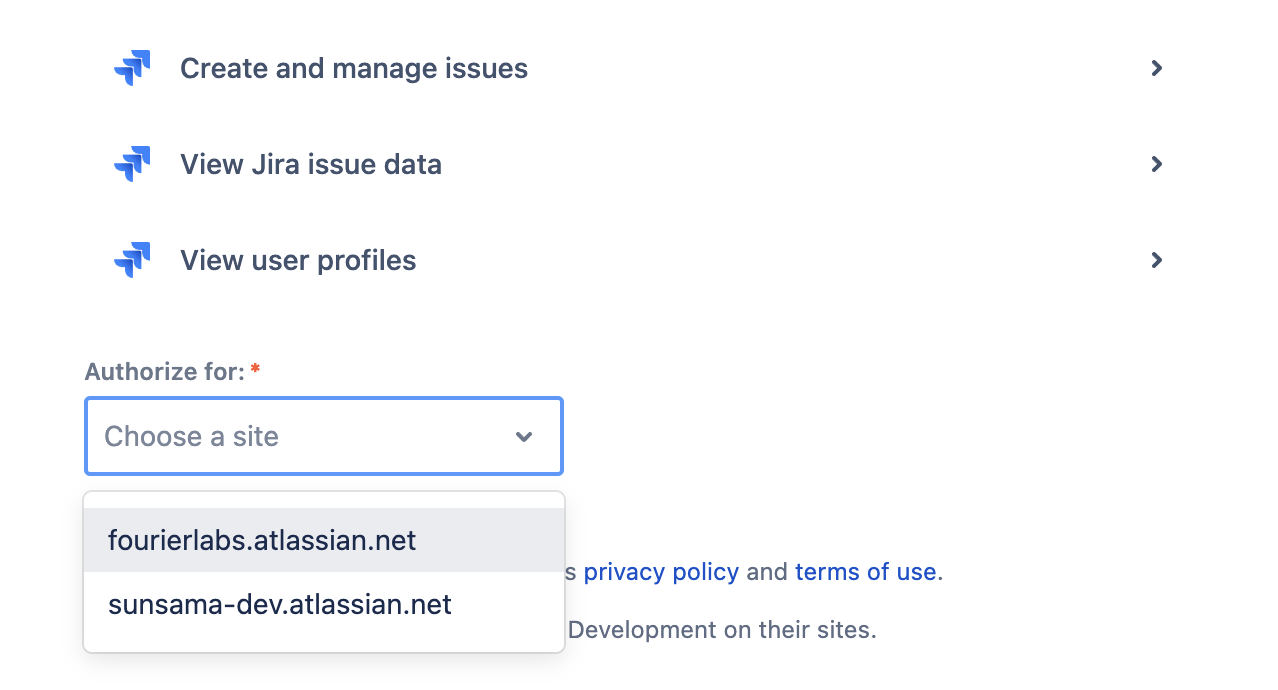The image size is (1278, 690).
Task: Click the down arrow in the site selector
Action: point(524,437)
